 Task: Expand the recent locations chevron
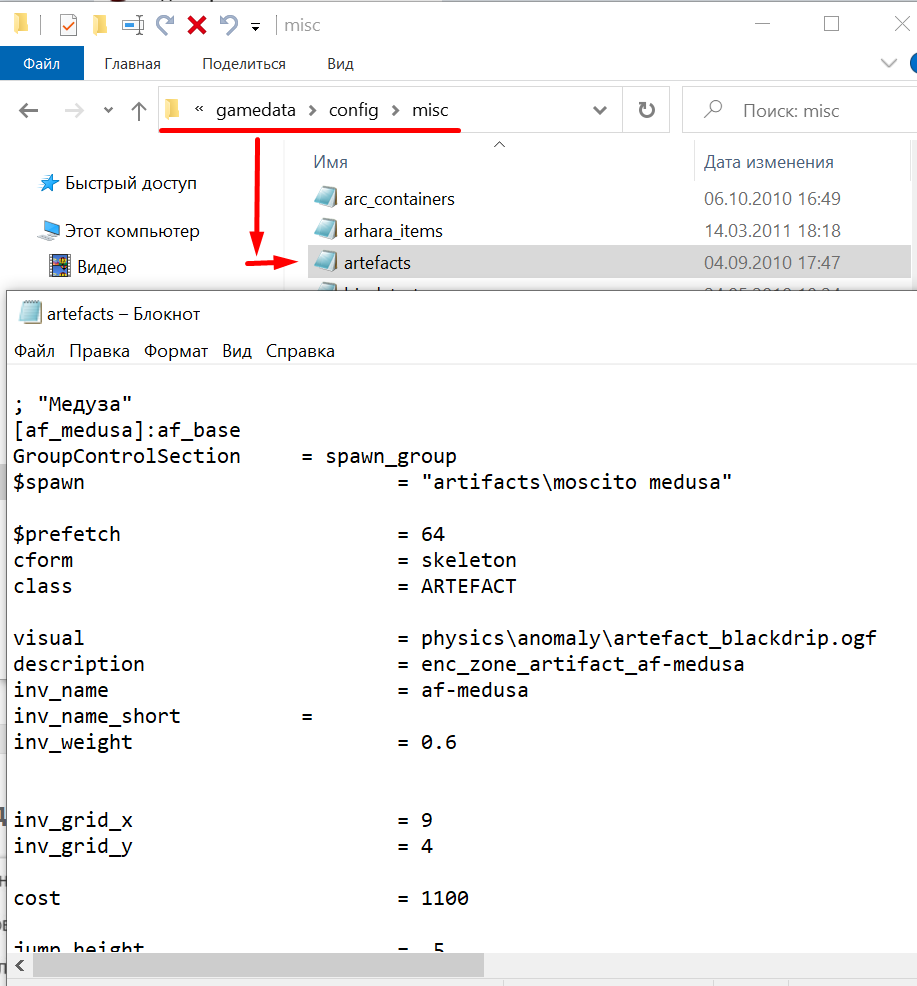coord(108,112)
